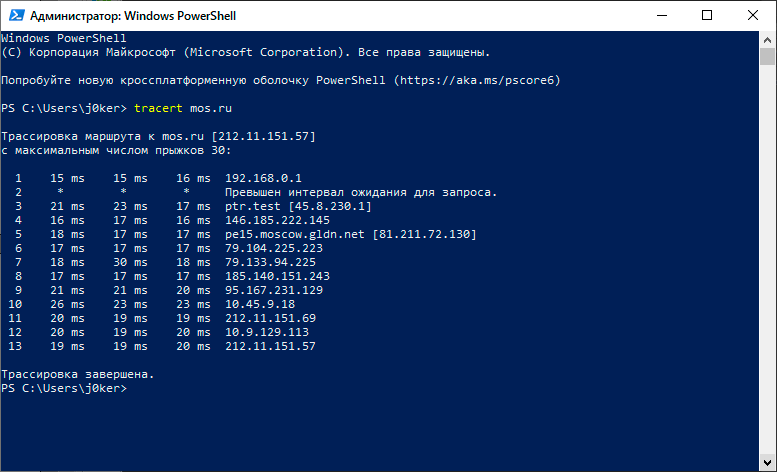
Task: Click the 'Трассировка завершена.' completion line
Action: tap(78, 374)
